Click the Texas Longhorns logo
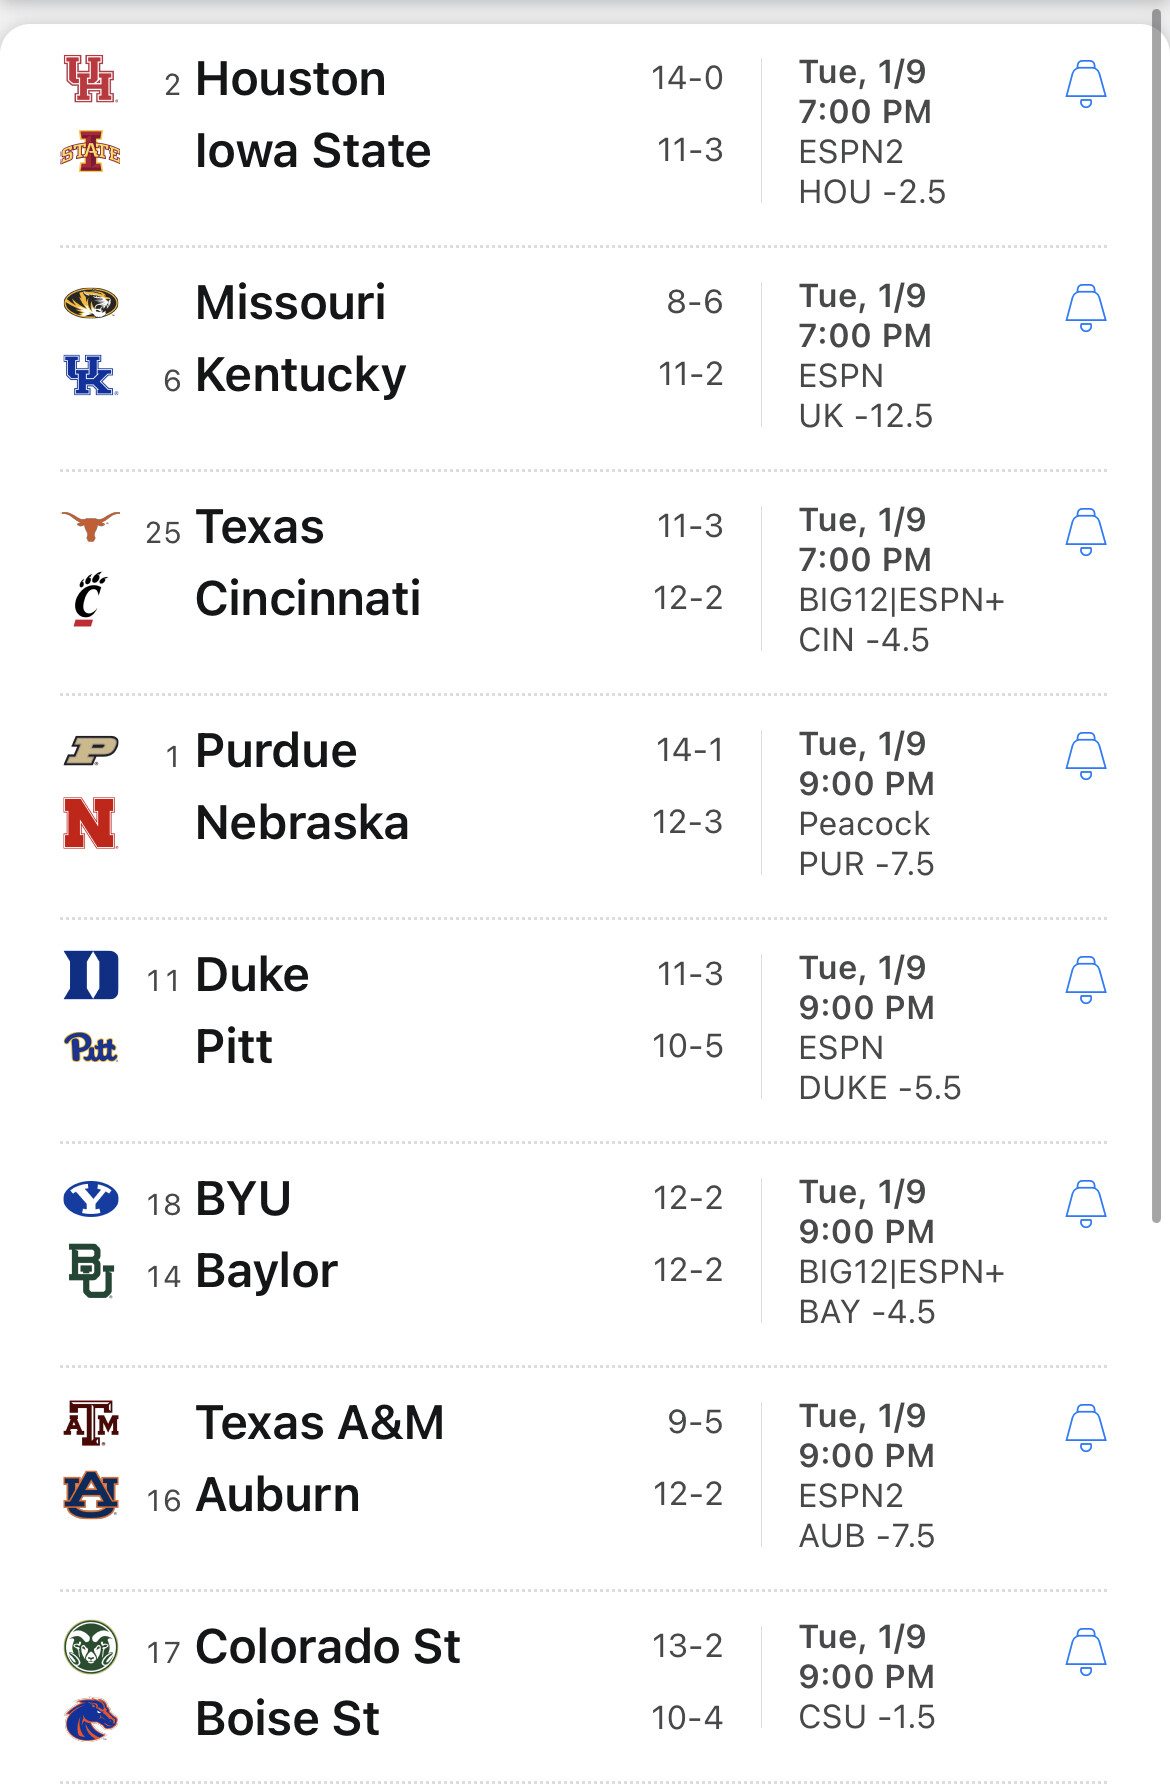This screenshot has height=1790, width=1170. click(90, 525)
